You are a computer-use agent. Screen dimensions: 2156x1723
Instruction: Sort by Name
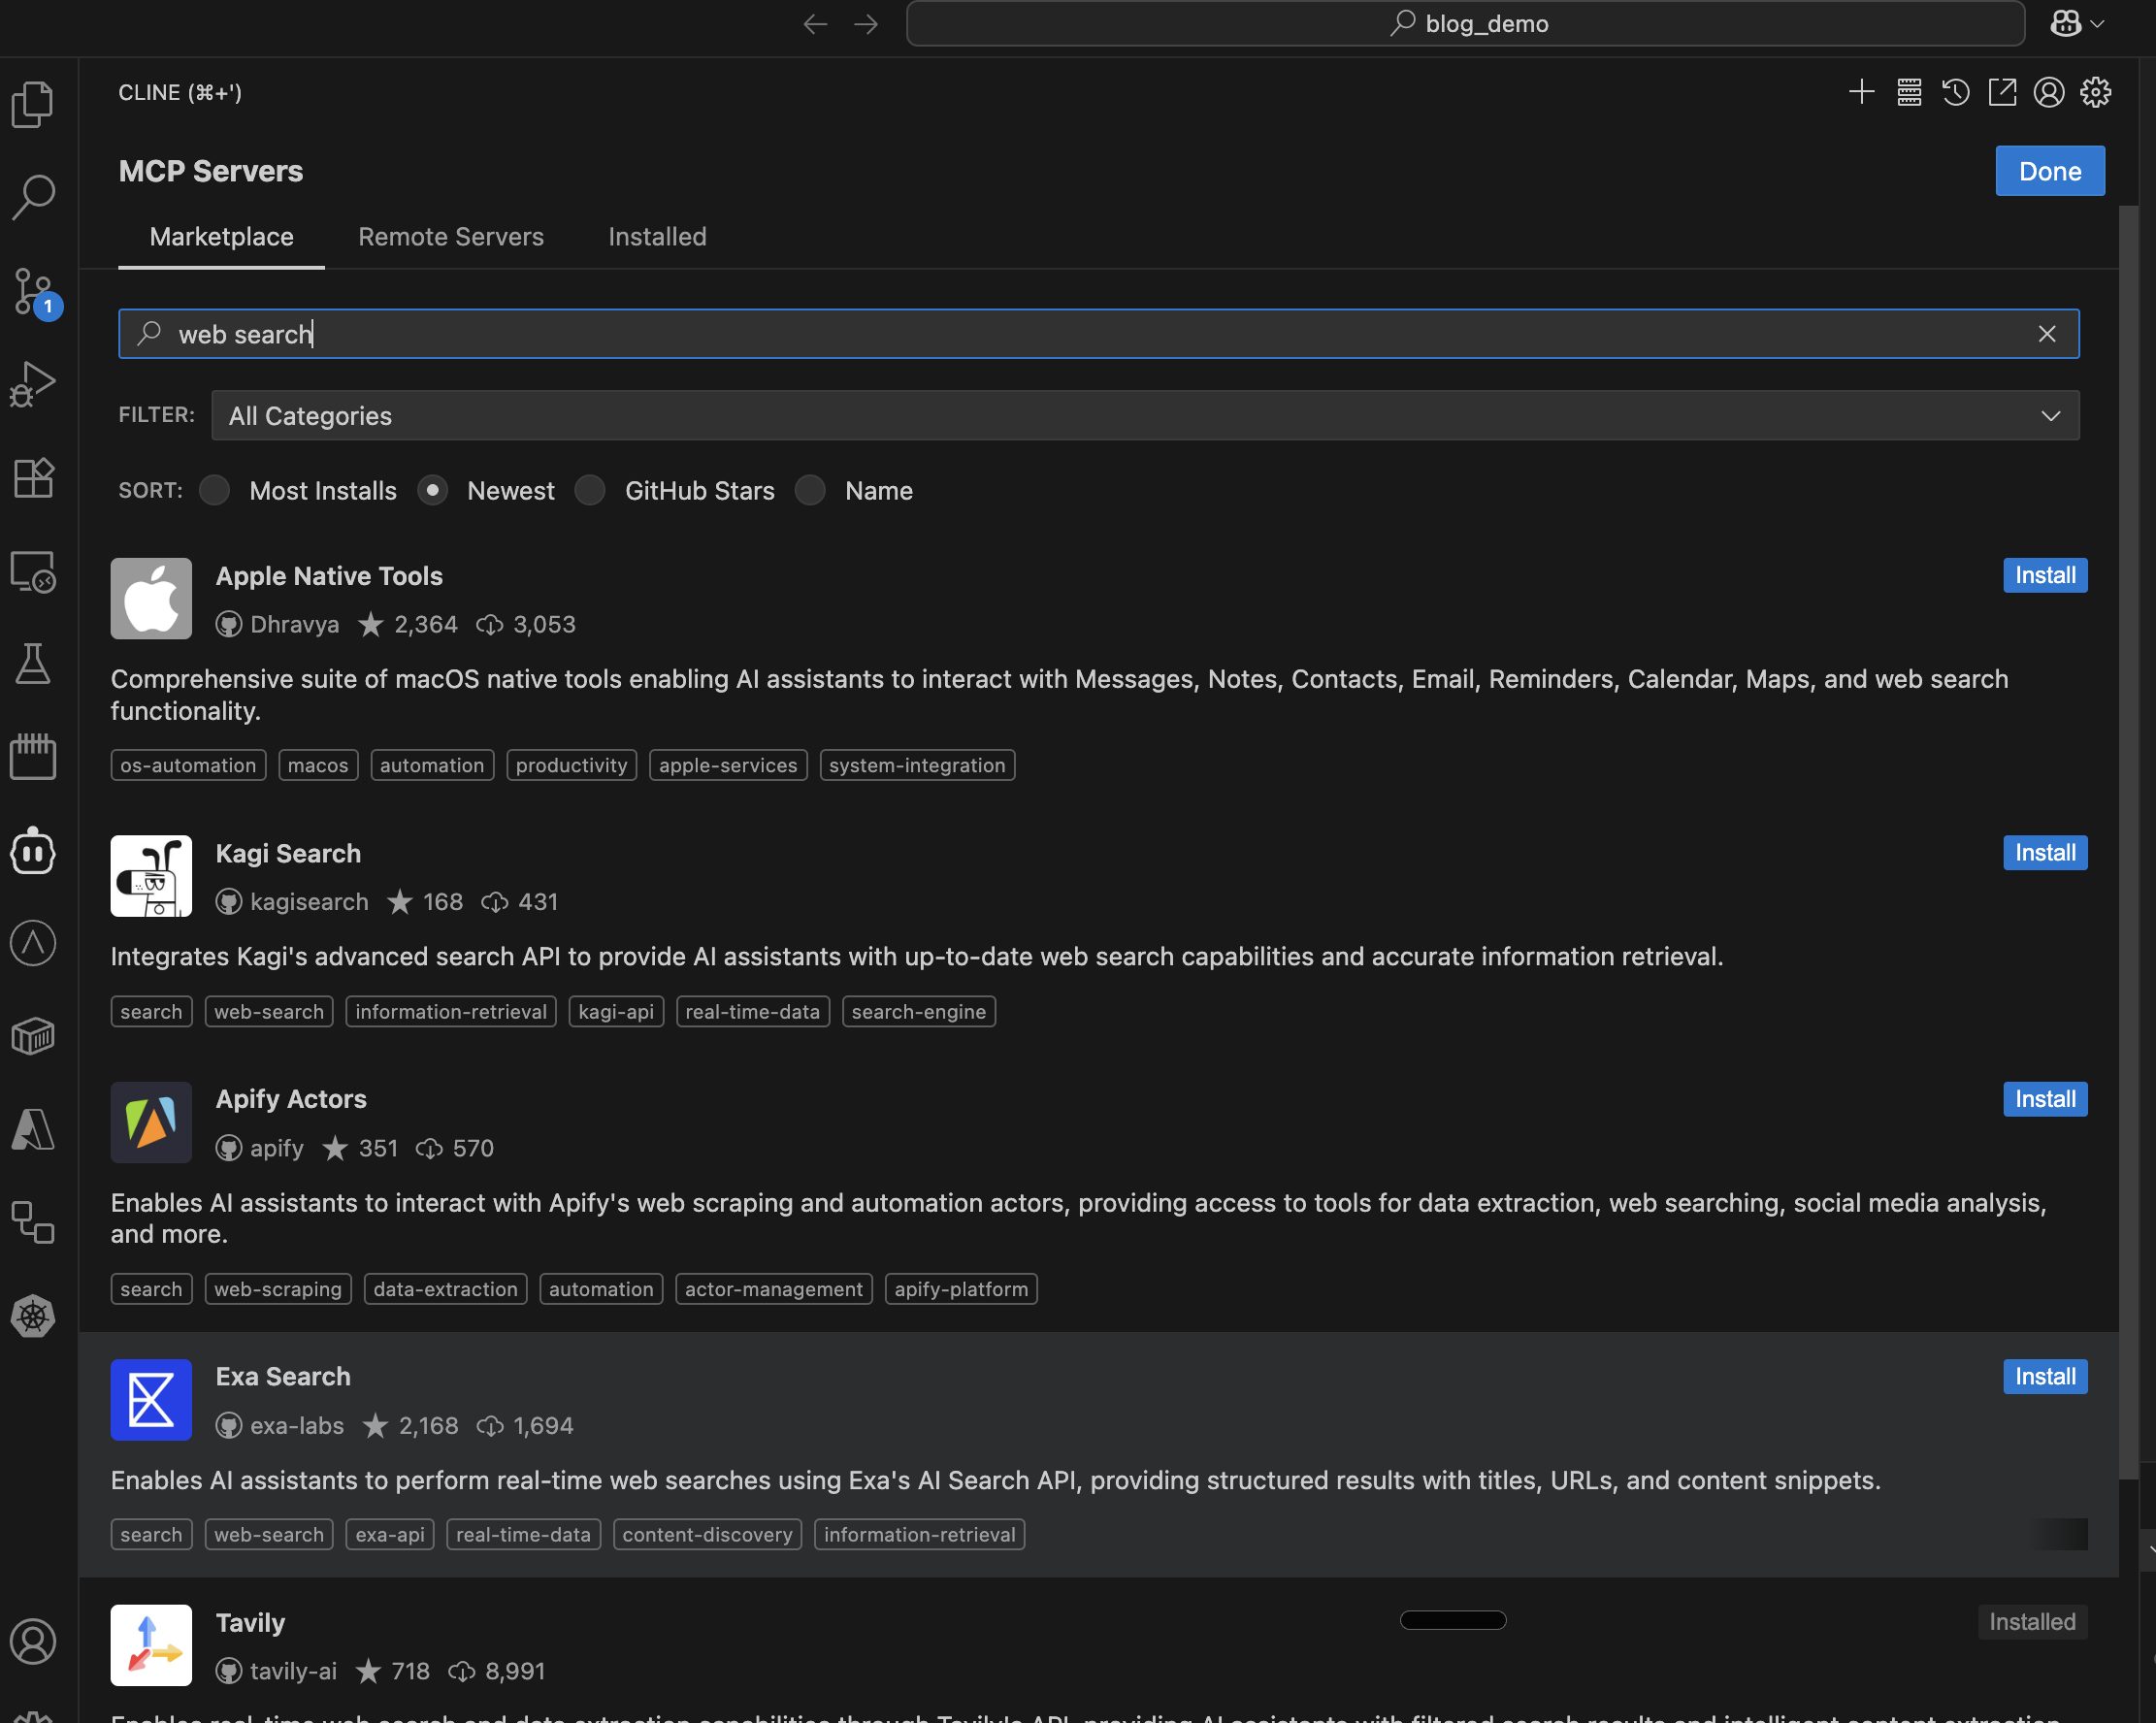(x=810, y=490)
